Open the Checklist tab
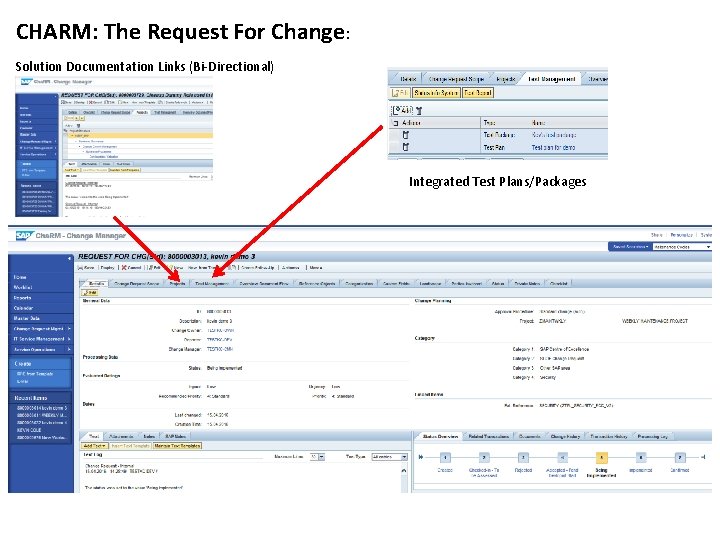This screenshot has width=720, height=540. (x=558, y=283)
